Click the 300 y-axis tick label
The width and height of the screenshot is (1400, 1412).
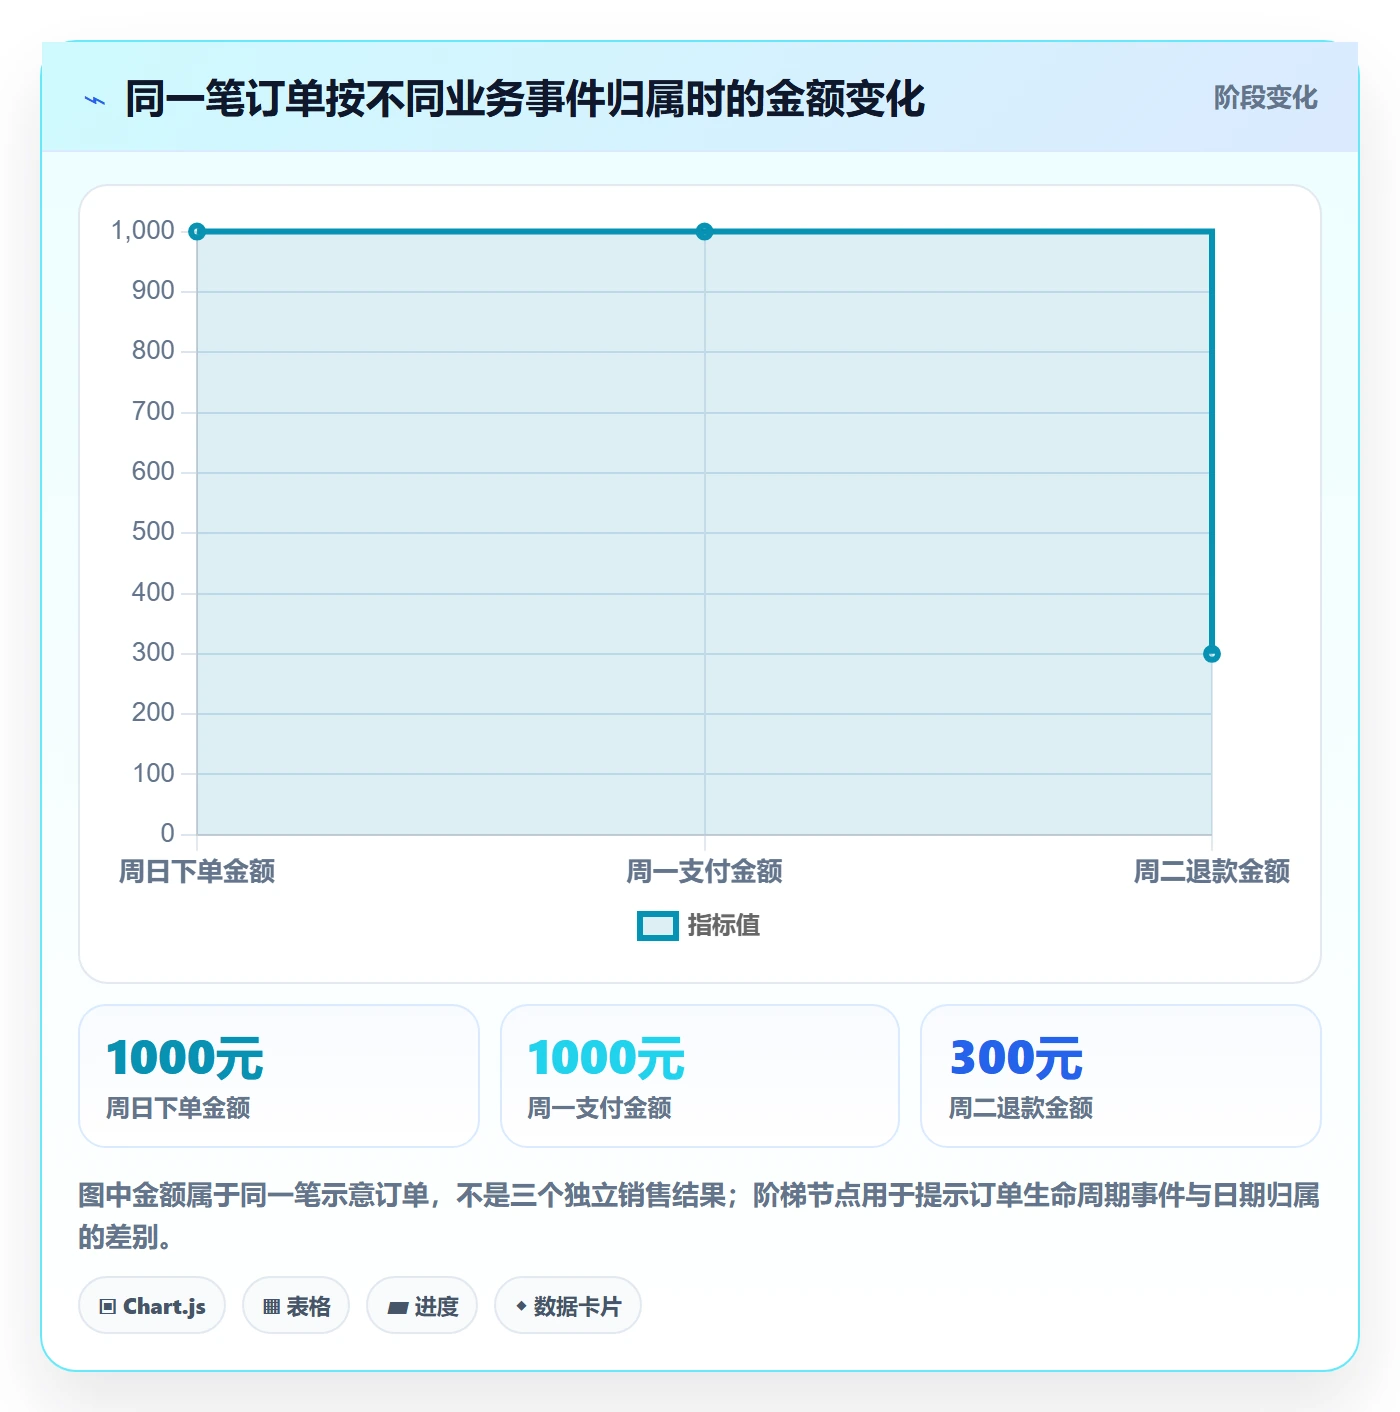click(x=153, y=653)
